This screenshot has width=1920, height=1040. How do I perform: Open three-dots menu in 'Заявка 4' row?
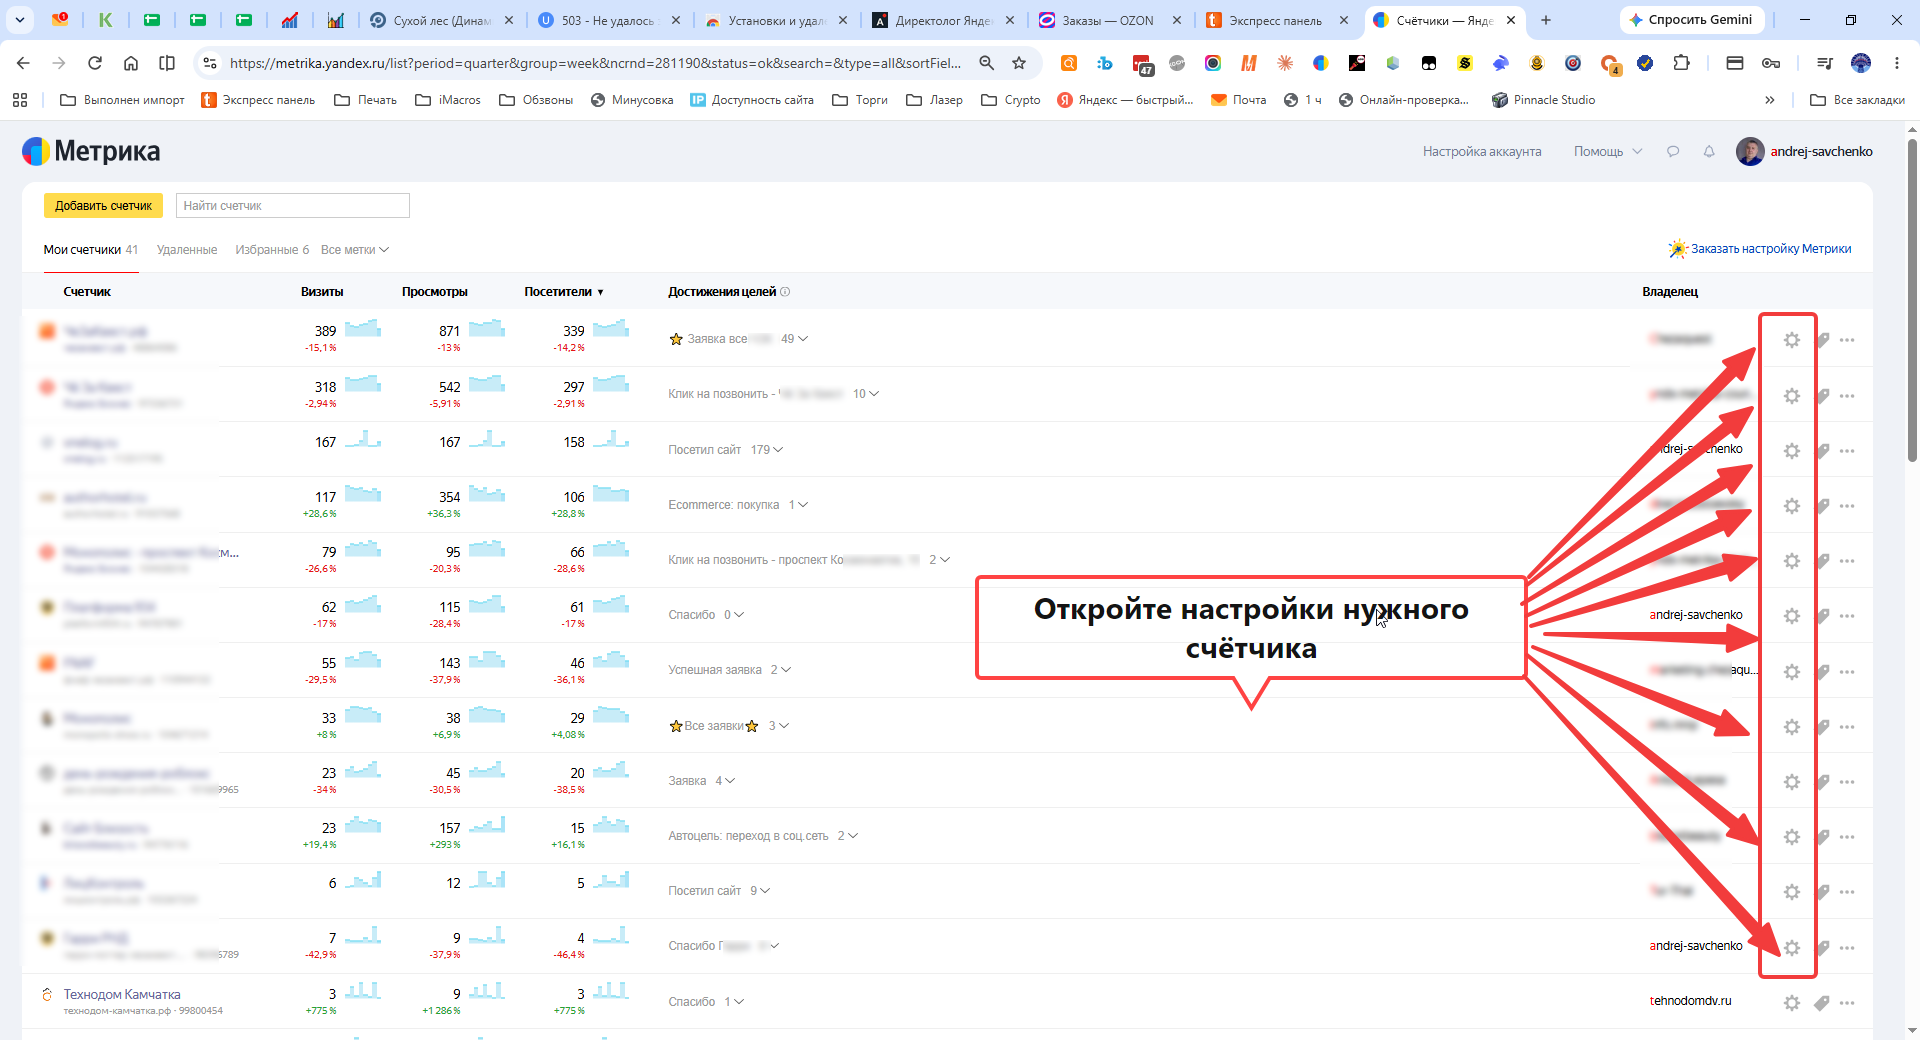[1847, 782]
